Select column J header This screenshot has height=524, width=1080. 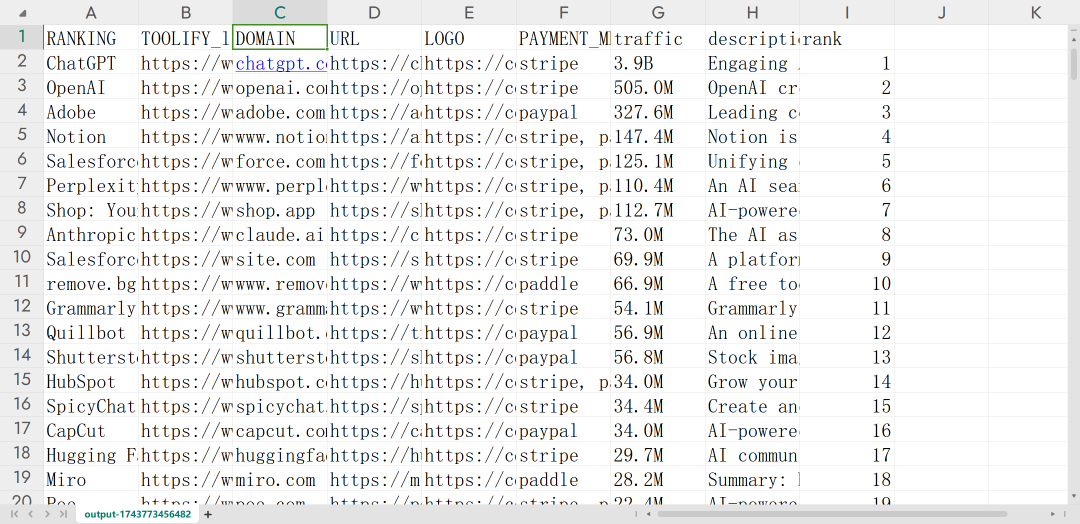(x=942, y=12)
